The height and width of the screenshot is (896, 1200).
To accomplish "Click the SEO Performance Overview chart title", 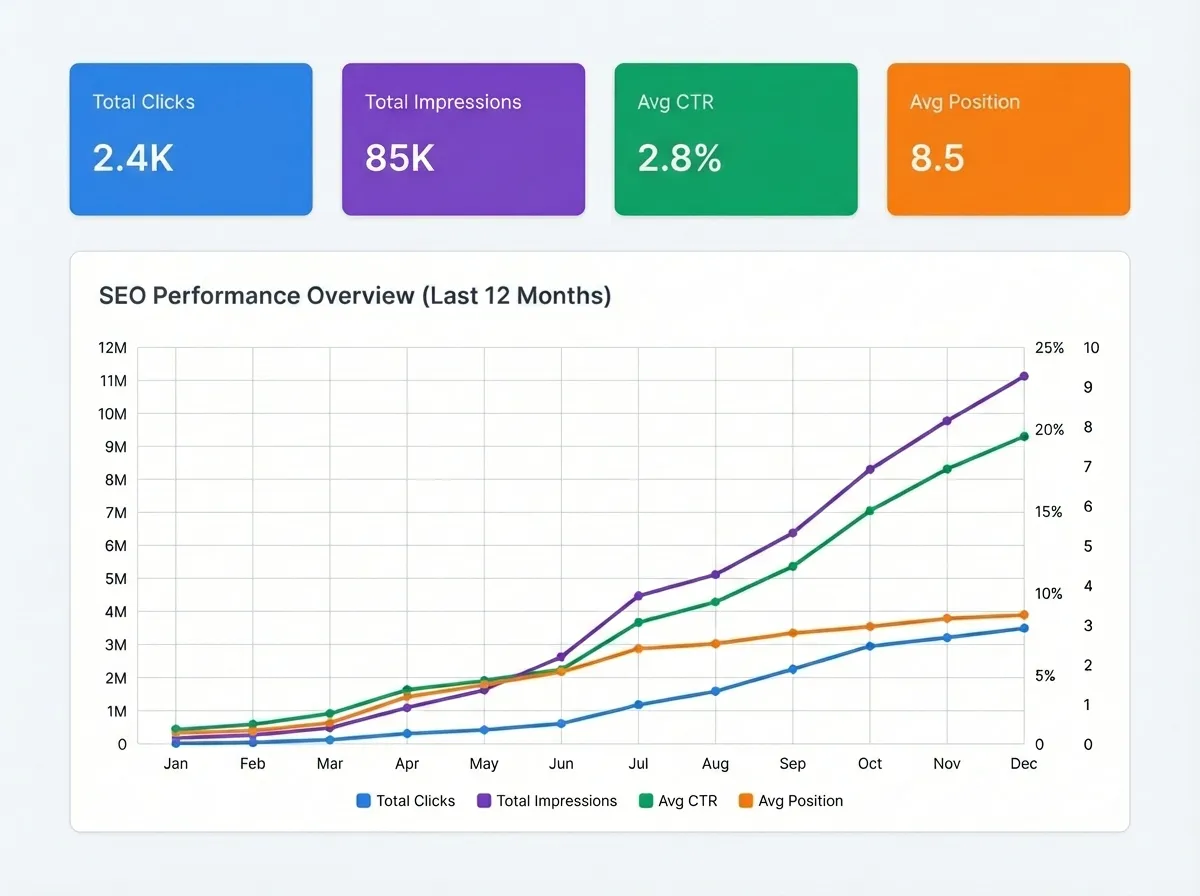I will click(355, 296).
